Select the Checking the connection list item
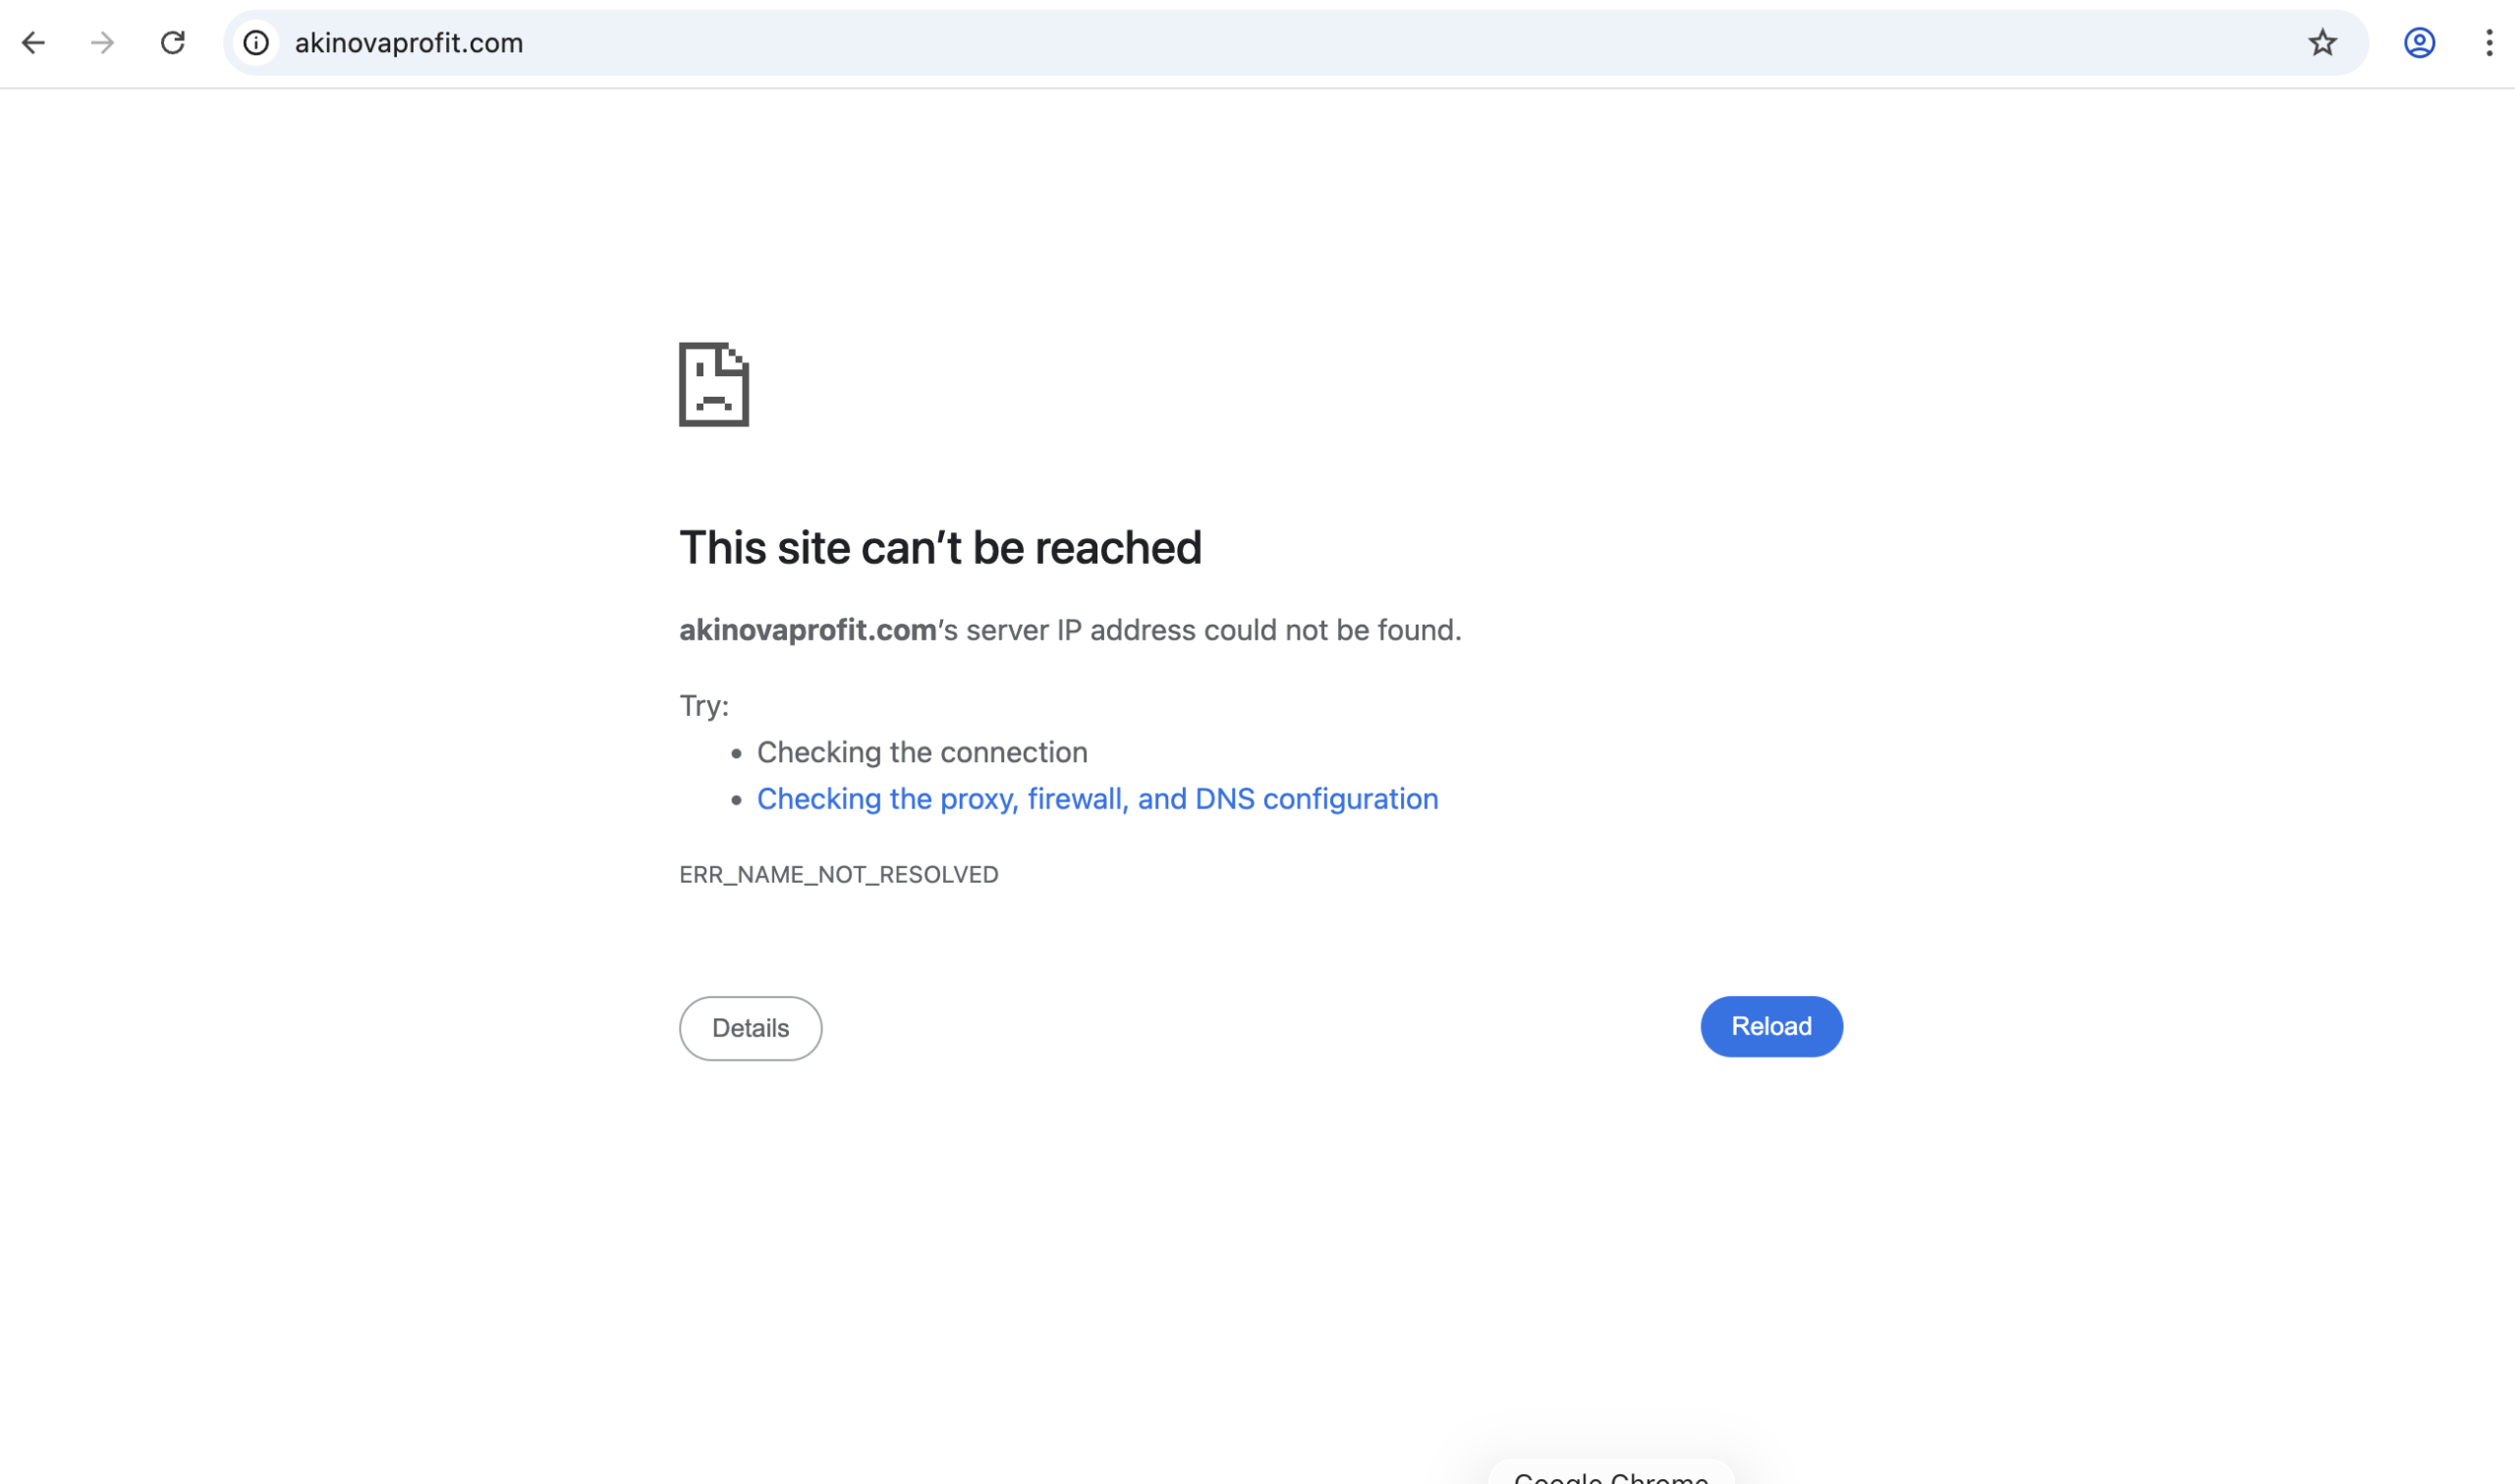This screenshot has height=1484, width=2515. coord(921,752)
